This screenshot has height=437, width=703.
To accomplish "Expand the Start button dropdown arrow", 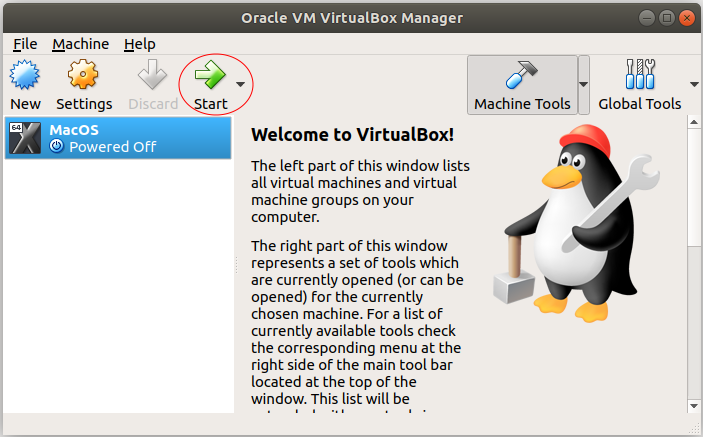I will (x=240, y=84).
